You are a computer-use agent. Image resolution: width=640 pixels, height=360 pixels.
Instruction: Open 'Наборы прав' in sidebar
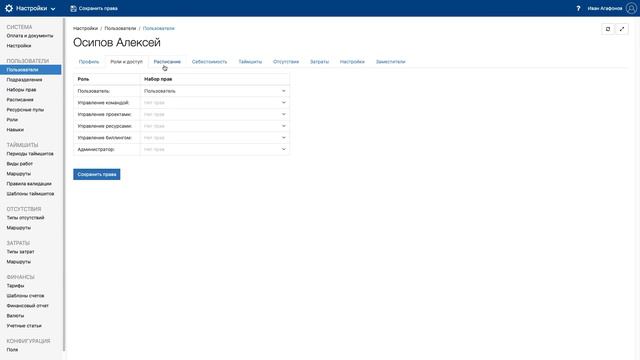pos(21,90)
